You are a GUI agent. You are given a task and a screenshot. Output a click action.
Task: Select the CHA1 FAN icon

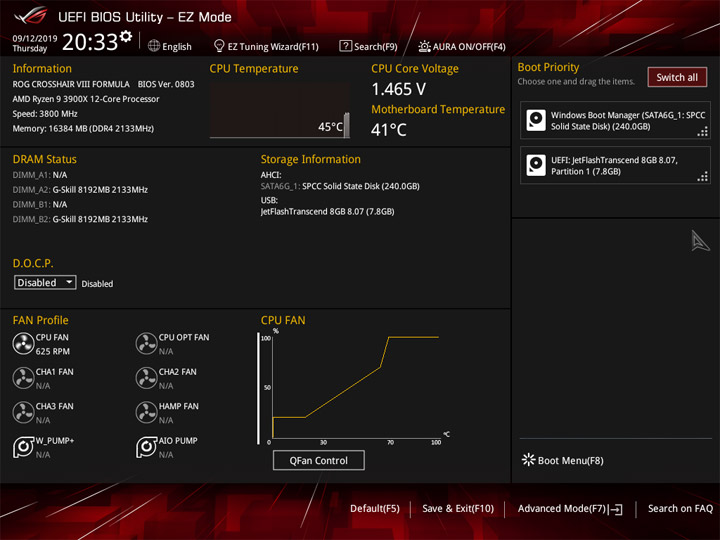pos(23,378)
